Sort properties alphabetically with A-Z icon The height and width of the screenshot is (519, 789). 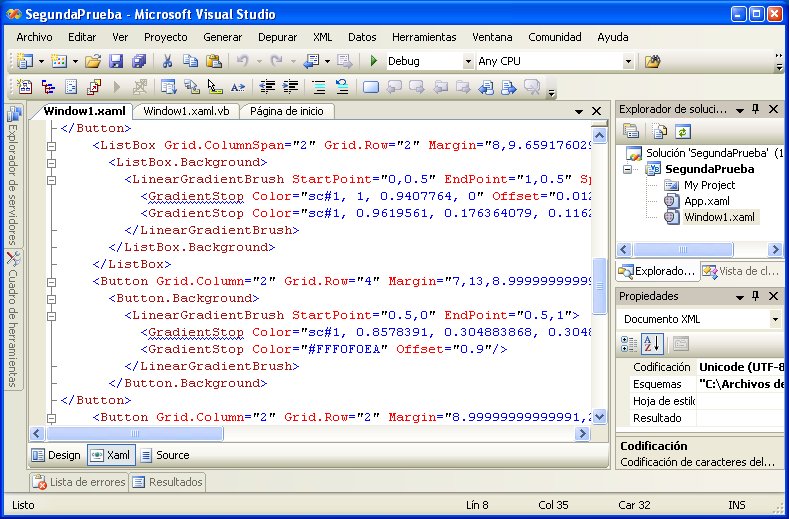[653, 344]
